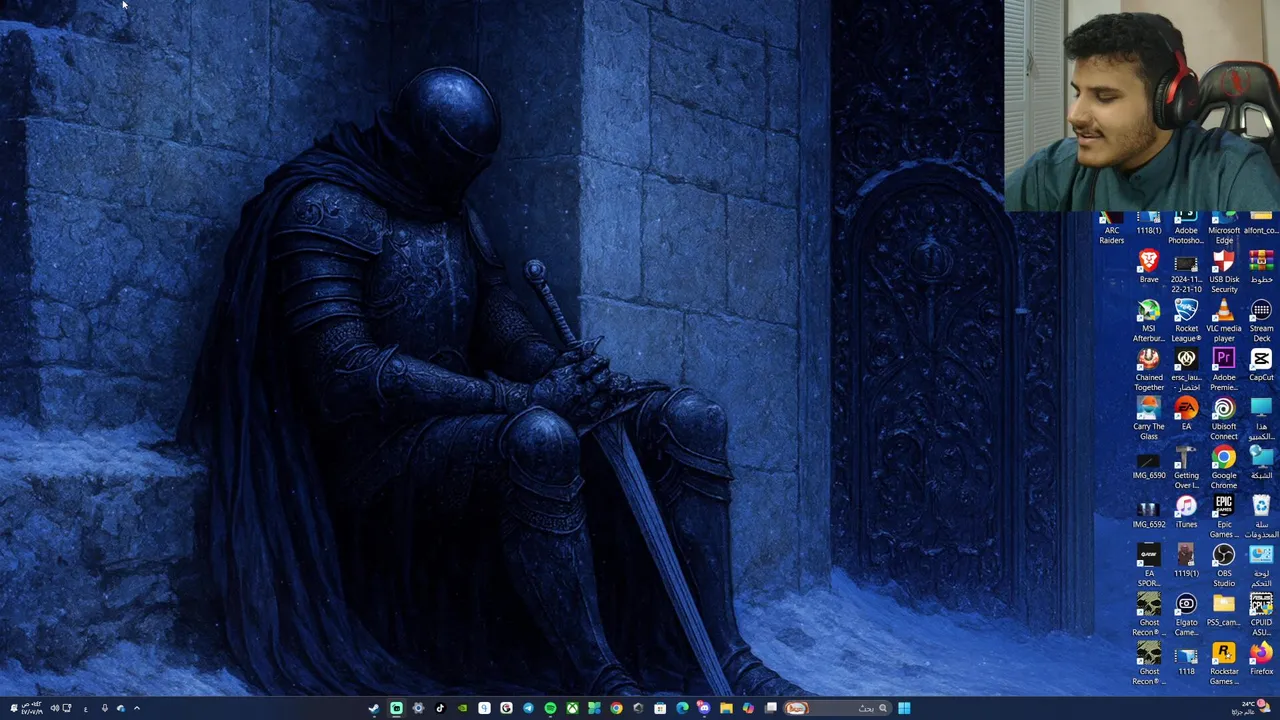Open Telegram from the taskbar
Viewport: 1280px width, 720px height.
click(528, 708)
